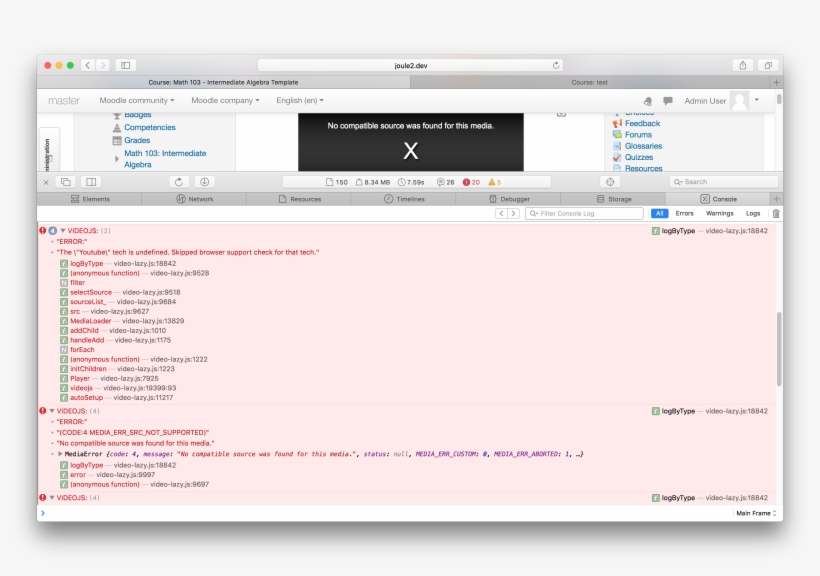Toggle the Warnings console filter
This screenshot has height=576, width=820.
719,213
